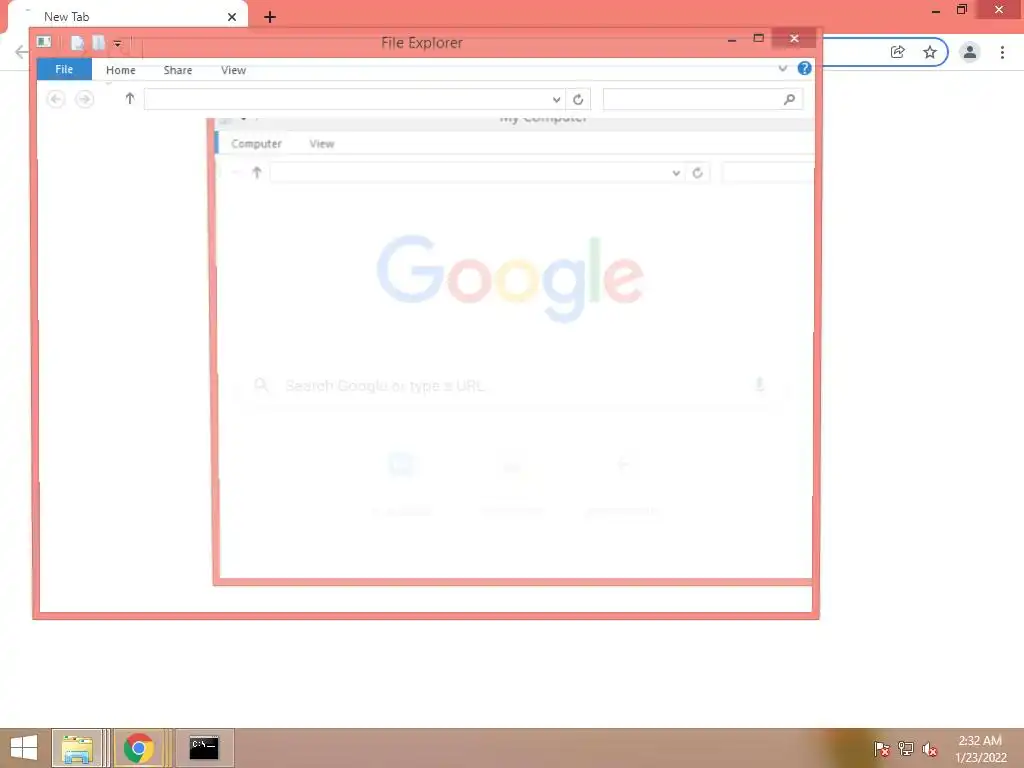Open the View tab in My Computer window
The width and height of the screenshot is (1024, 768).
coord(321,144)
